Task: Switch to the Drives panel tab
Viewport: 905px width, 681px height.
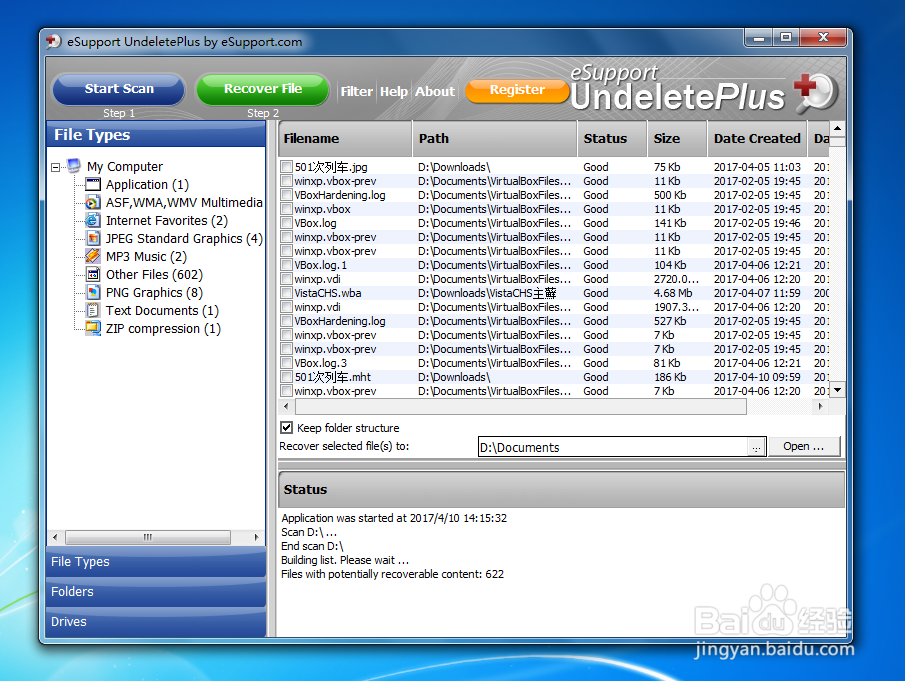Action: click(155, 622)
